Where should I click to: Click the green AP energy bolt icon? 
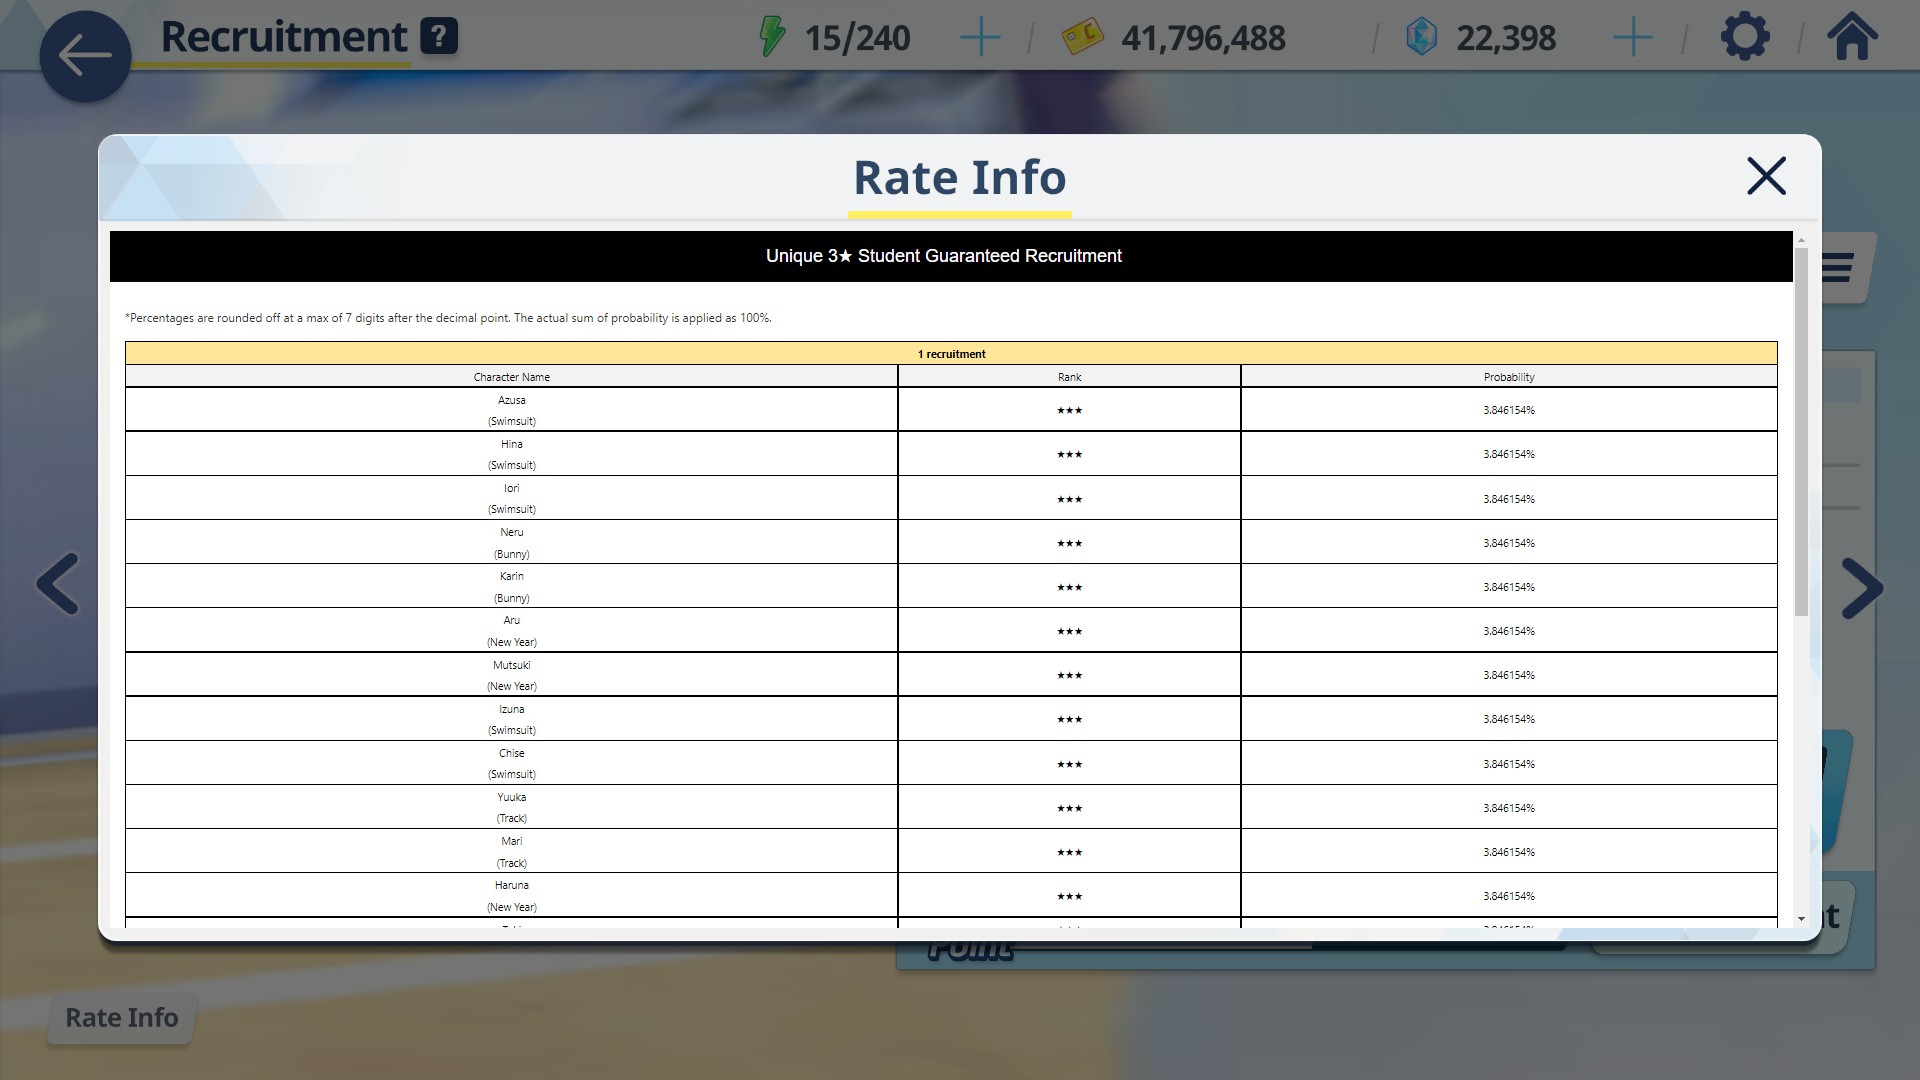[772, 37]
